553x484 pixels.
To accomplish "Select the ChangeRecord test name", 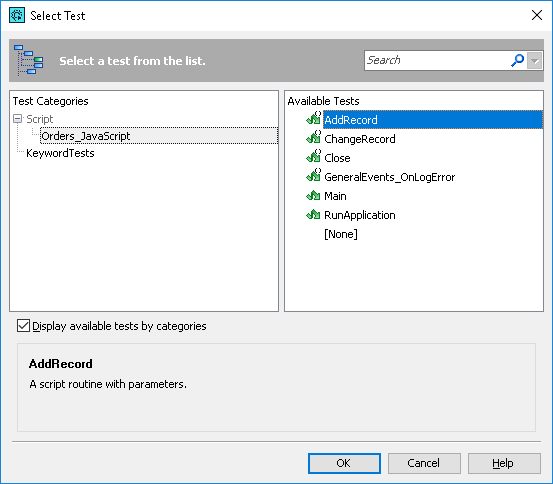I will (x=360, y=139).
